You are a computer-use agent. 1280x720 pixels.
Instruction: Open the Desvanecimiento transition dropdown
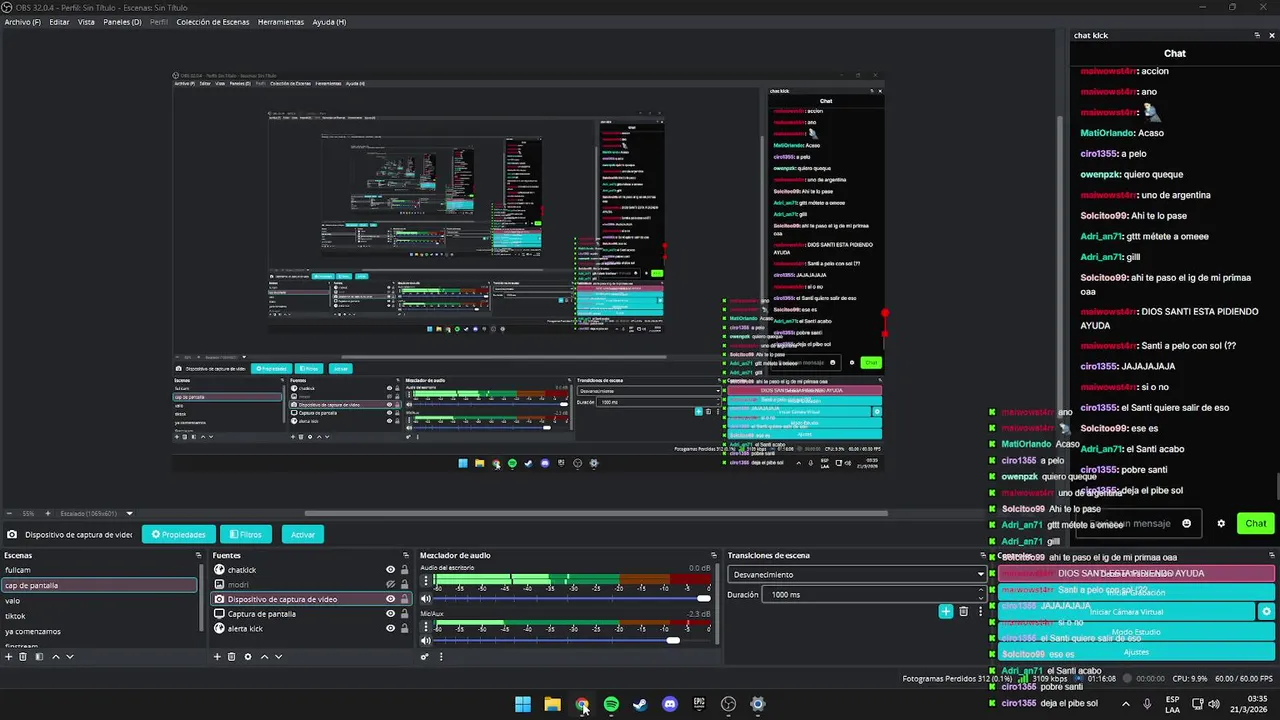[x=856, y=574]
